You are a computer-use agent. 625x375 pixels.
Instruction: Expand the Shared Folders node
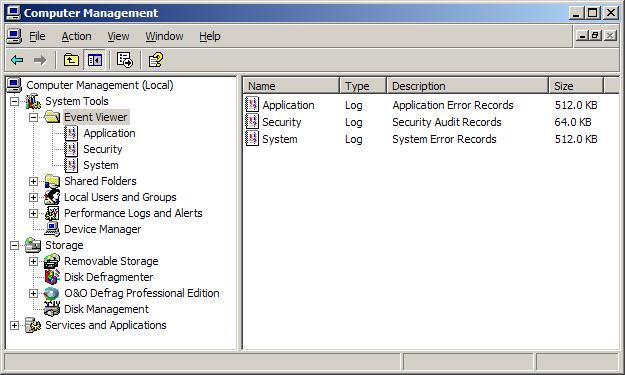[33, 181]
